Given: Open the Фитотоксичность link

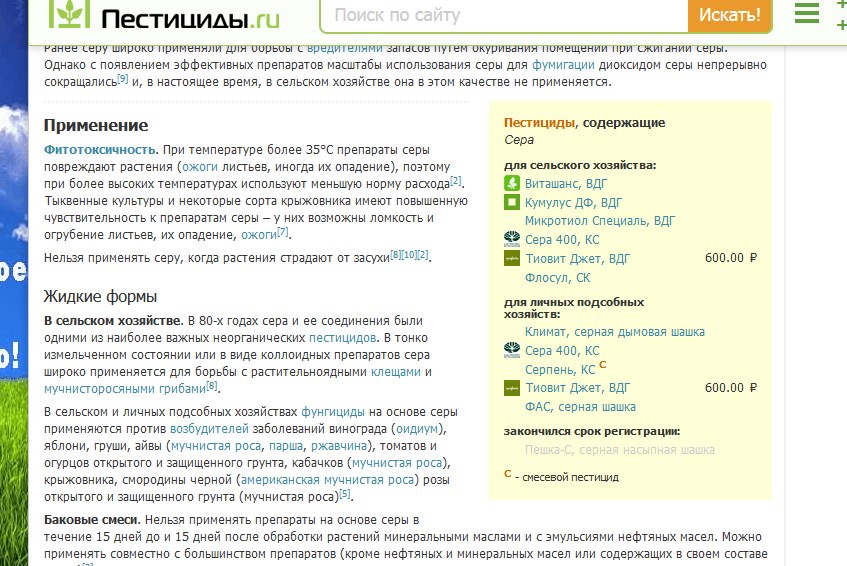Looking at the screenshot, I should tap(100, 148).
